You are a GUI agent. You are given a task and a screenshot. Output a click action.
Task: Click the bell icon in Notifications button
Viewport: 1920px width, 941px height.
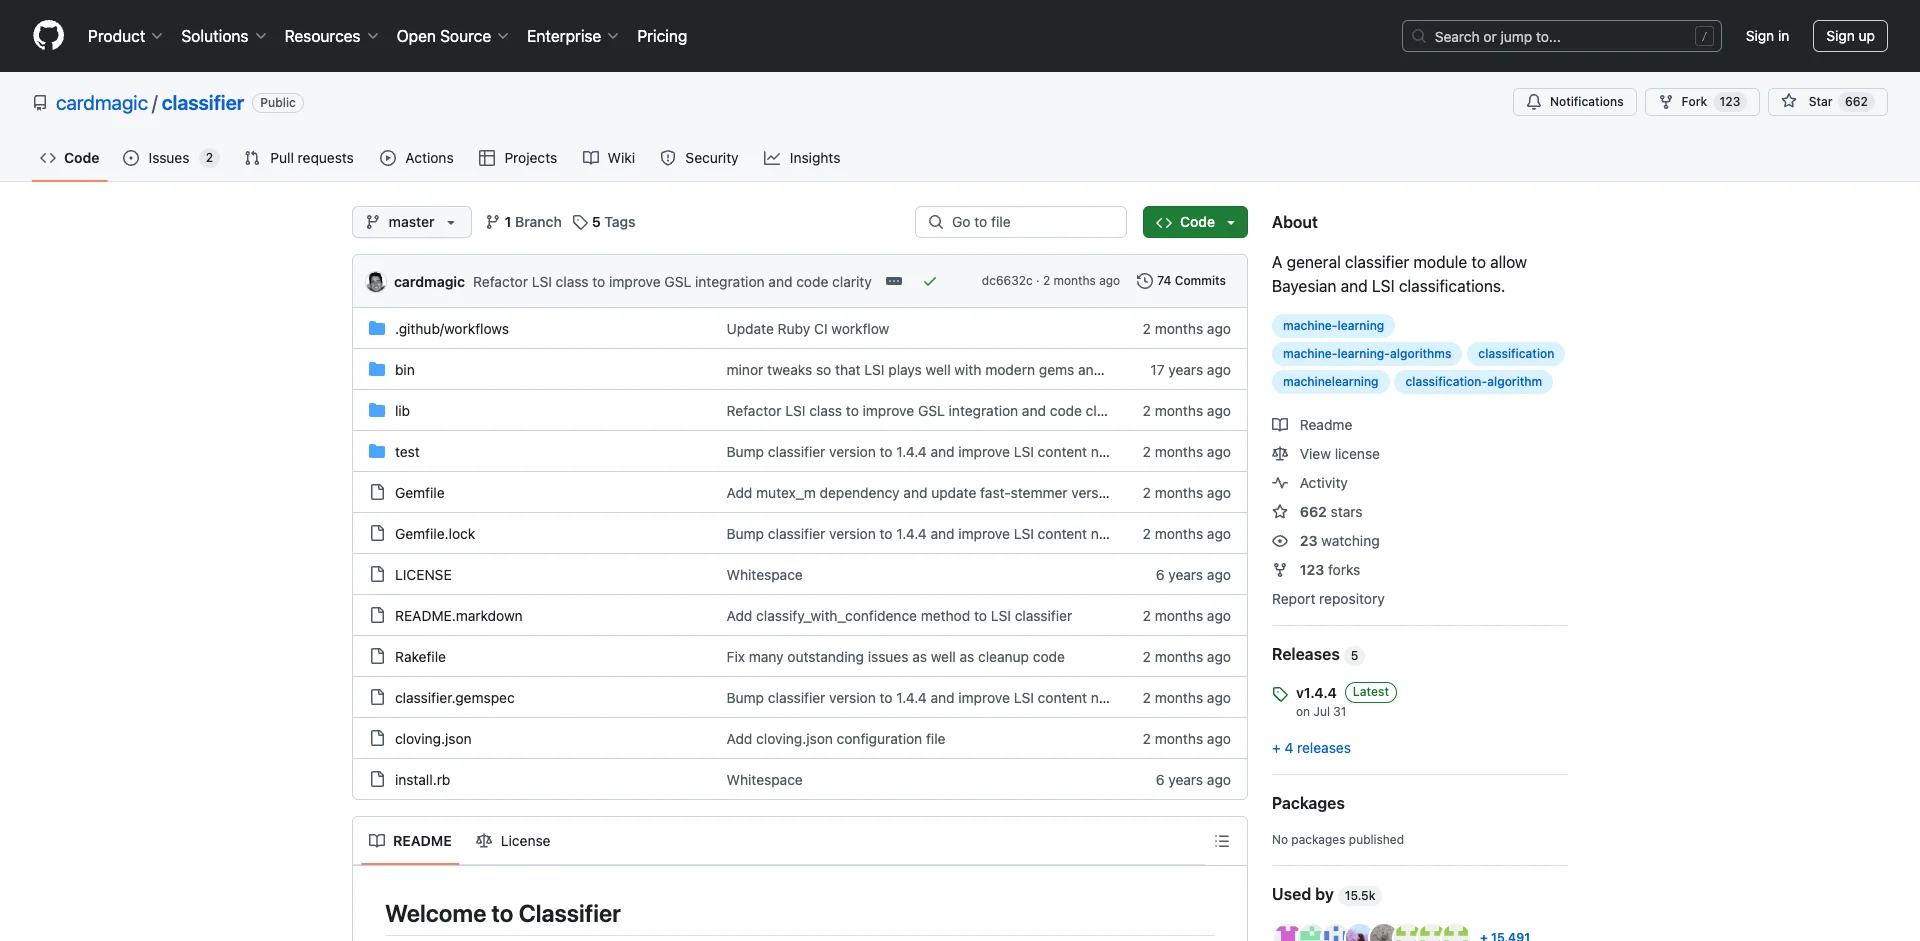coord(1534,102)
